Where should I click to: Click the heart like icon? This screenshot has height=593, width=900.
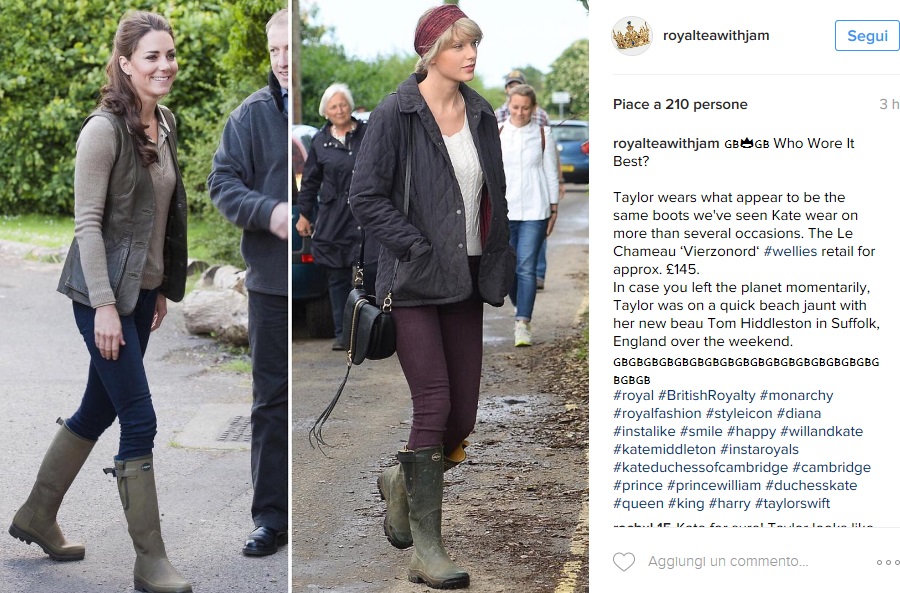624,561
